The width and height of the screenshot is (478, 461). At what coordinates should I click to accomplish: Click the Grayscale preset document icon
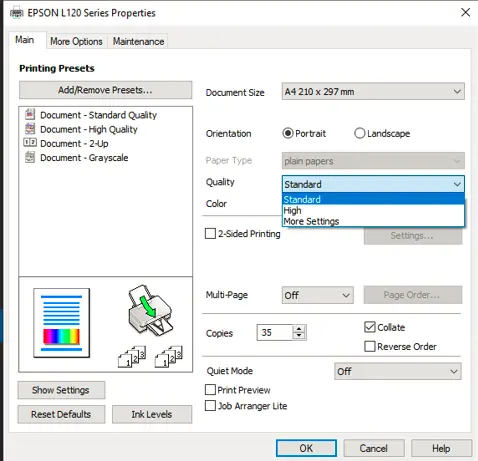(30, 157)
